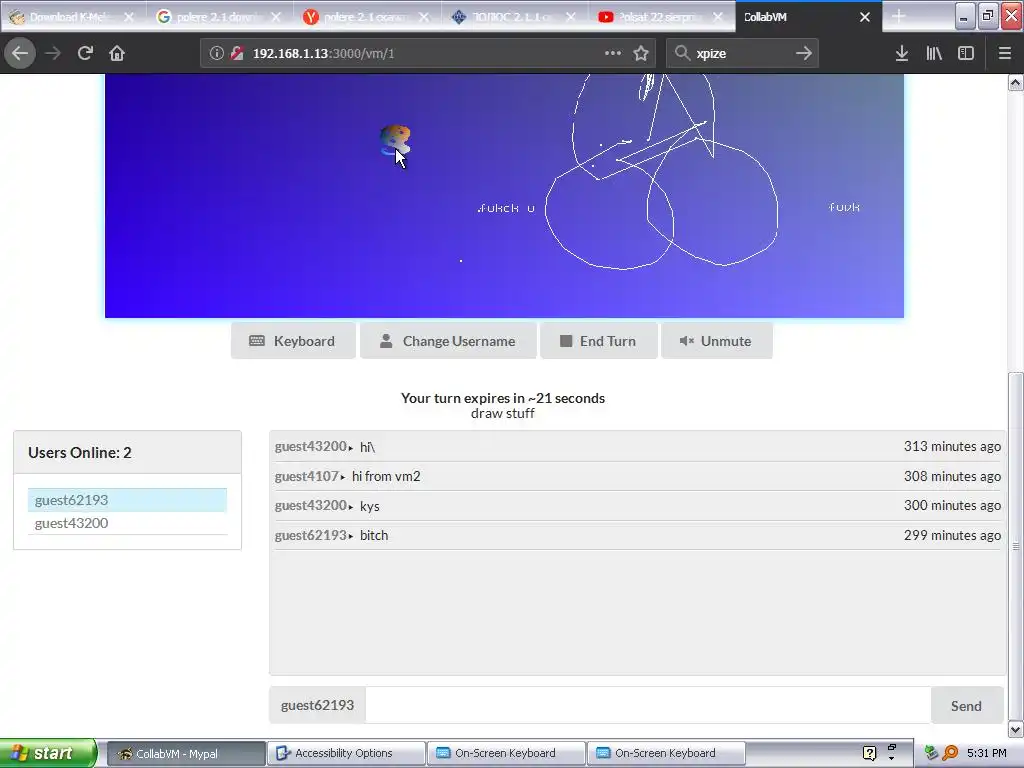Open the Windows Start menu
This screenshot has height=768, width=1024.
tap(48, 753)
